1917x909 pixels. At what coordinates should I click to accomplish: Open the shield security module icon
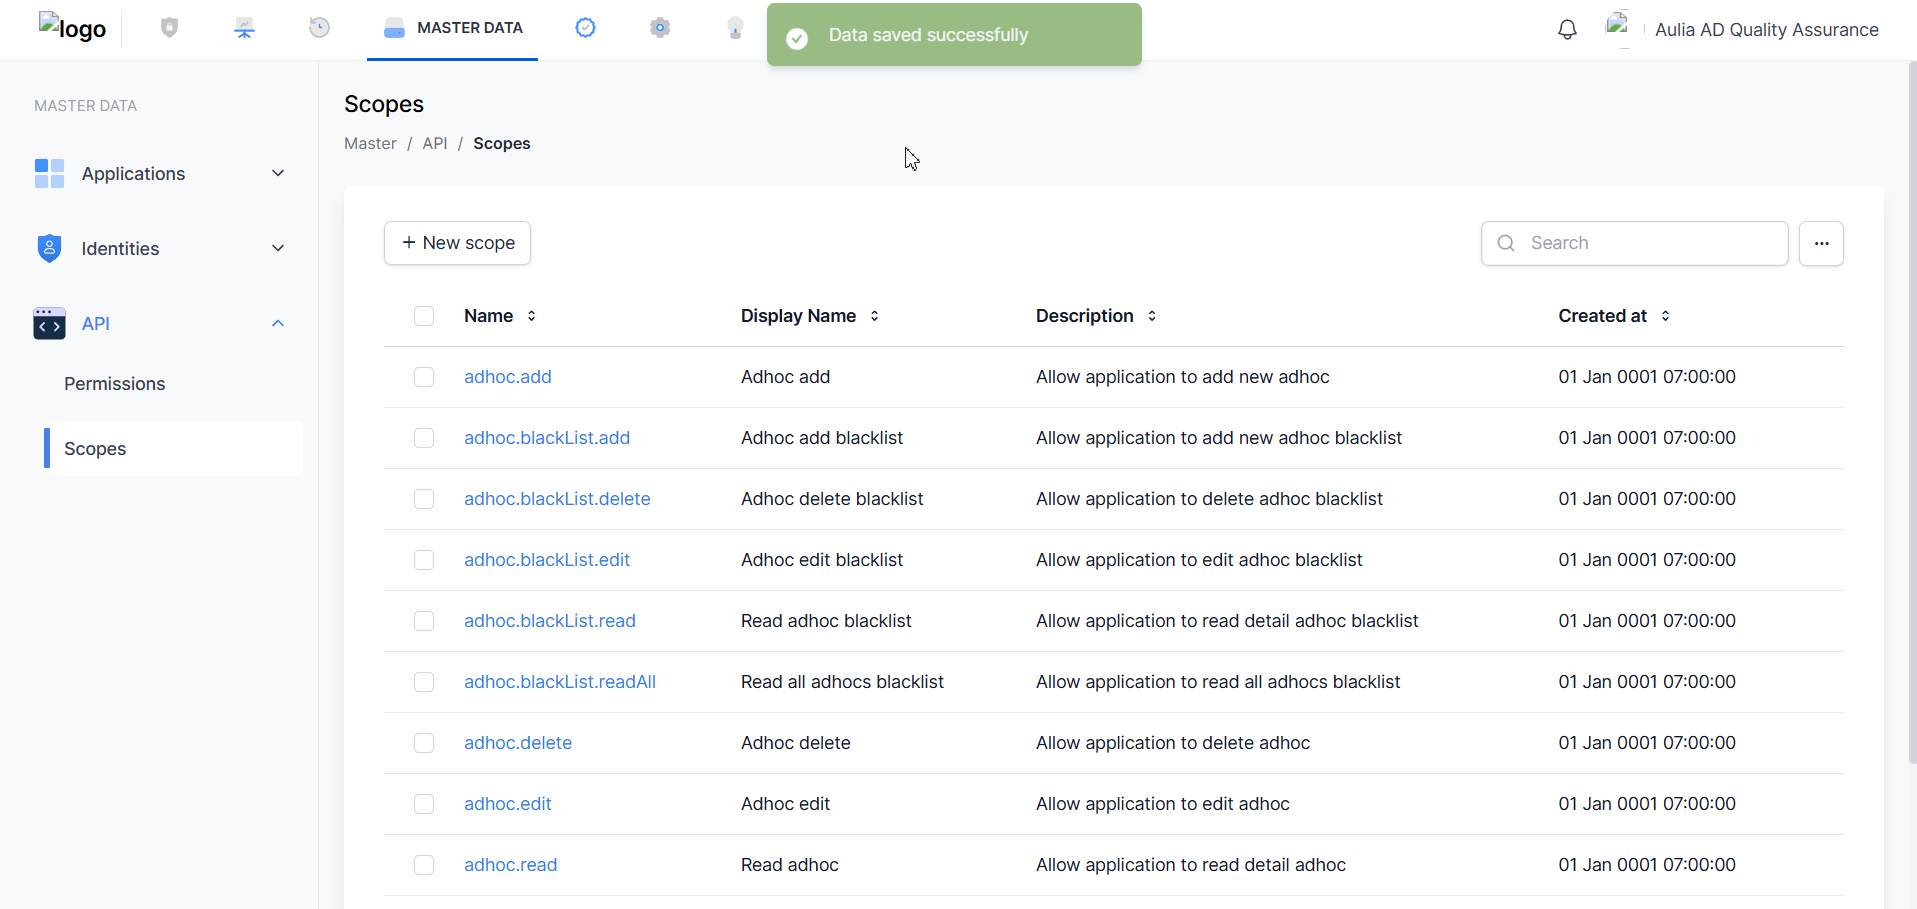tap(169, 28)
